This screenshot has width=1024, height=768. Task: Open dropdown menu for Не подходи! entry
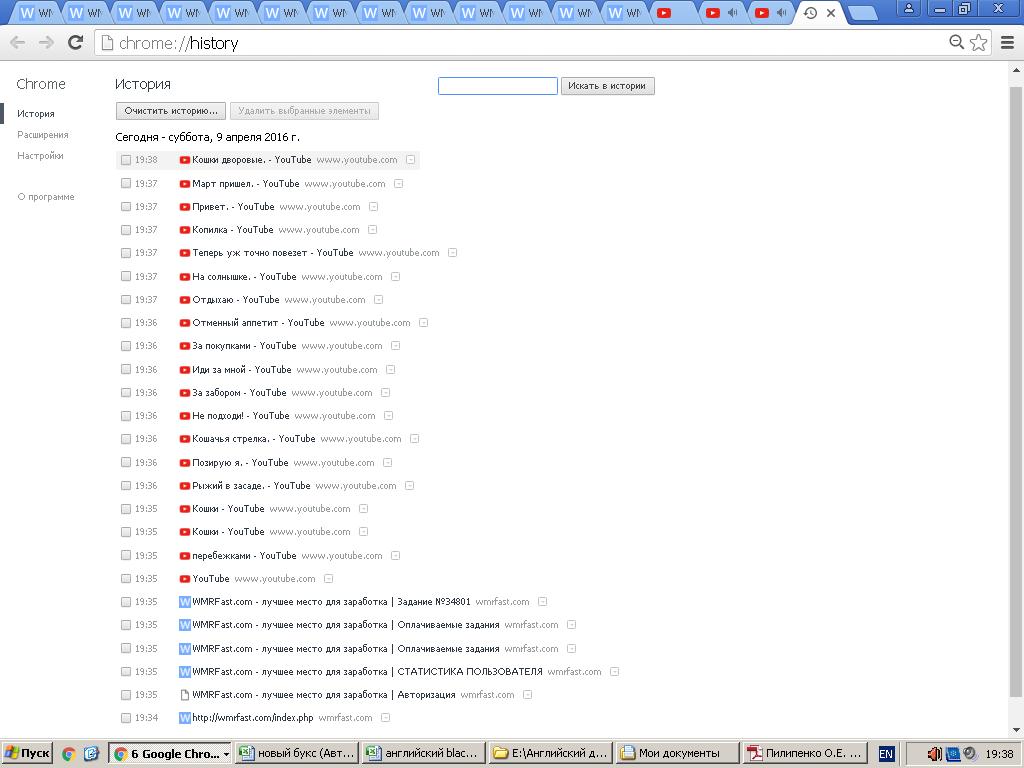pyautogui.click(x=388, y=416)
